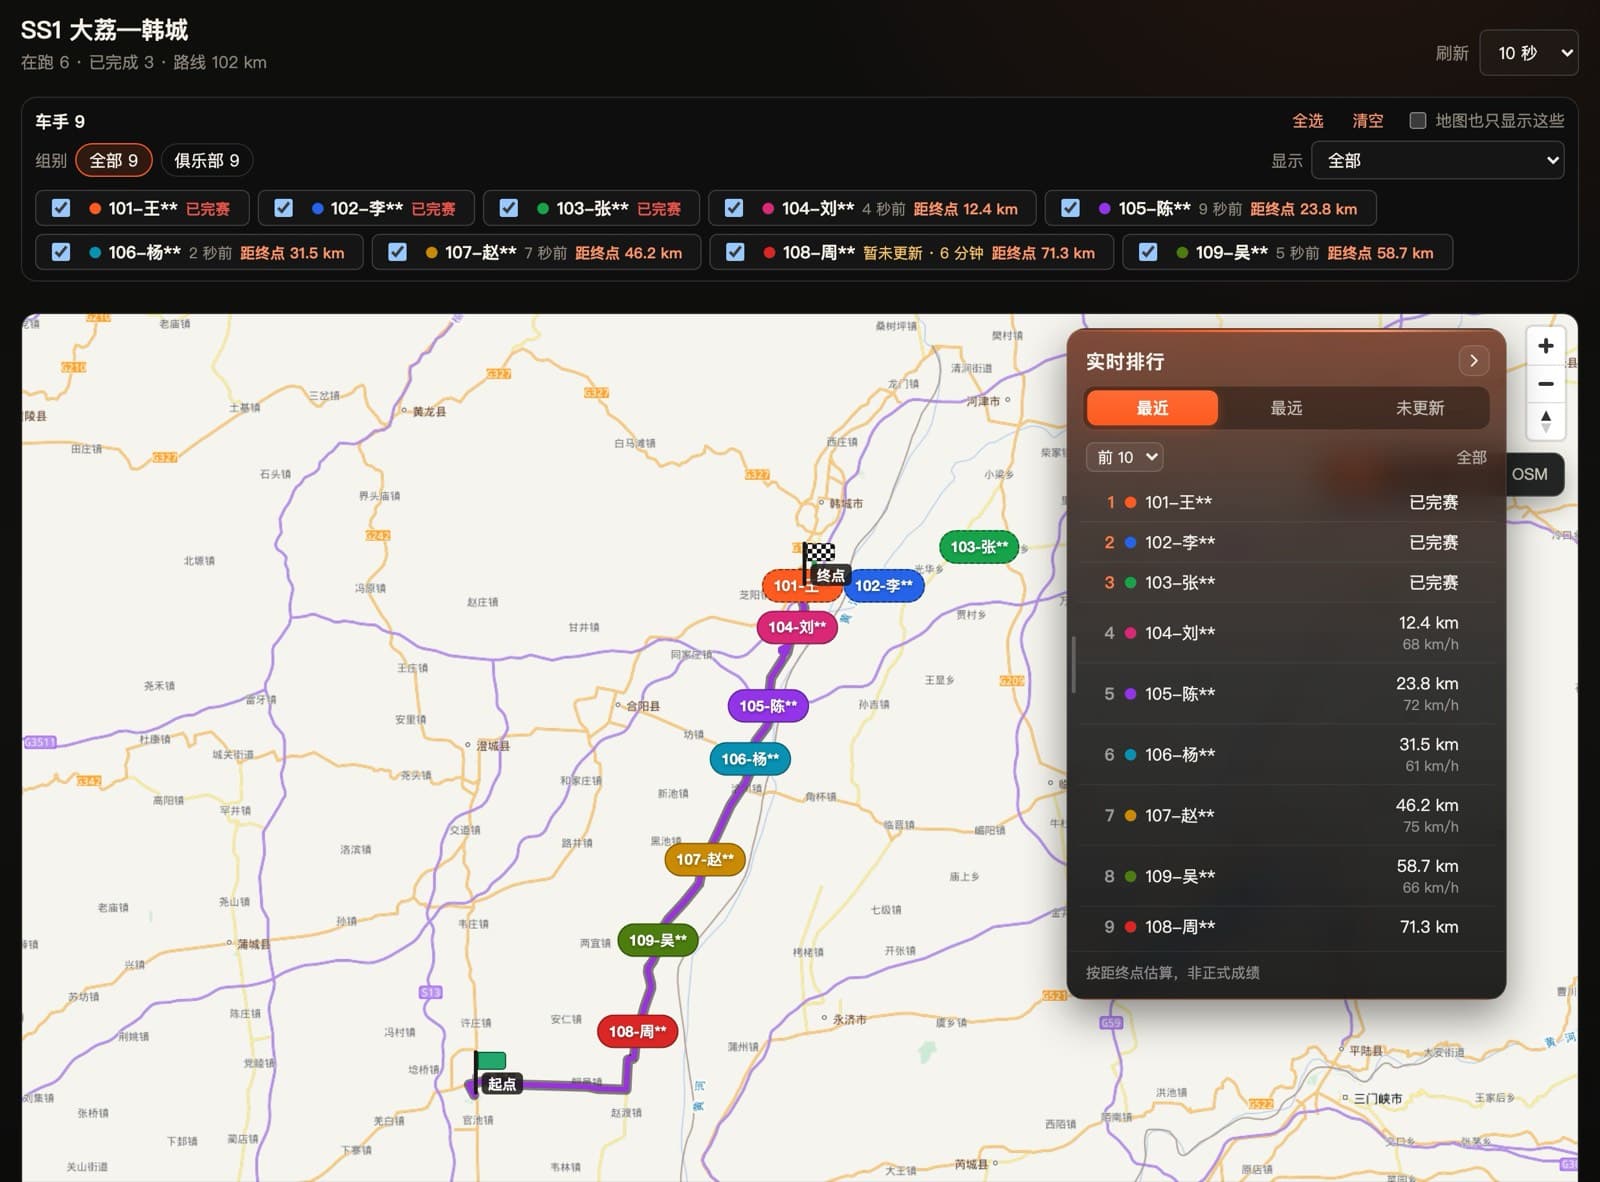Switch to the 最远 ranking tab

[1286, 408]
